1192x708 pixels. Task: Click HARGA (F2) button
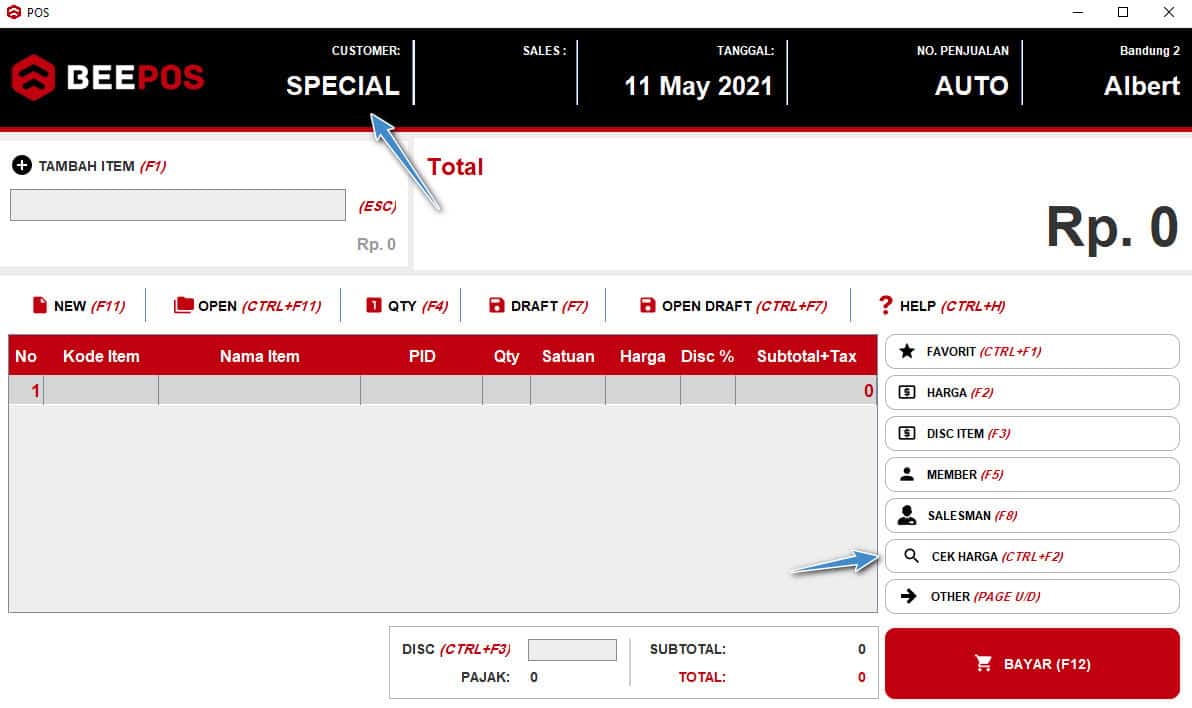point(1032,392)
